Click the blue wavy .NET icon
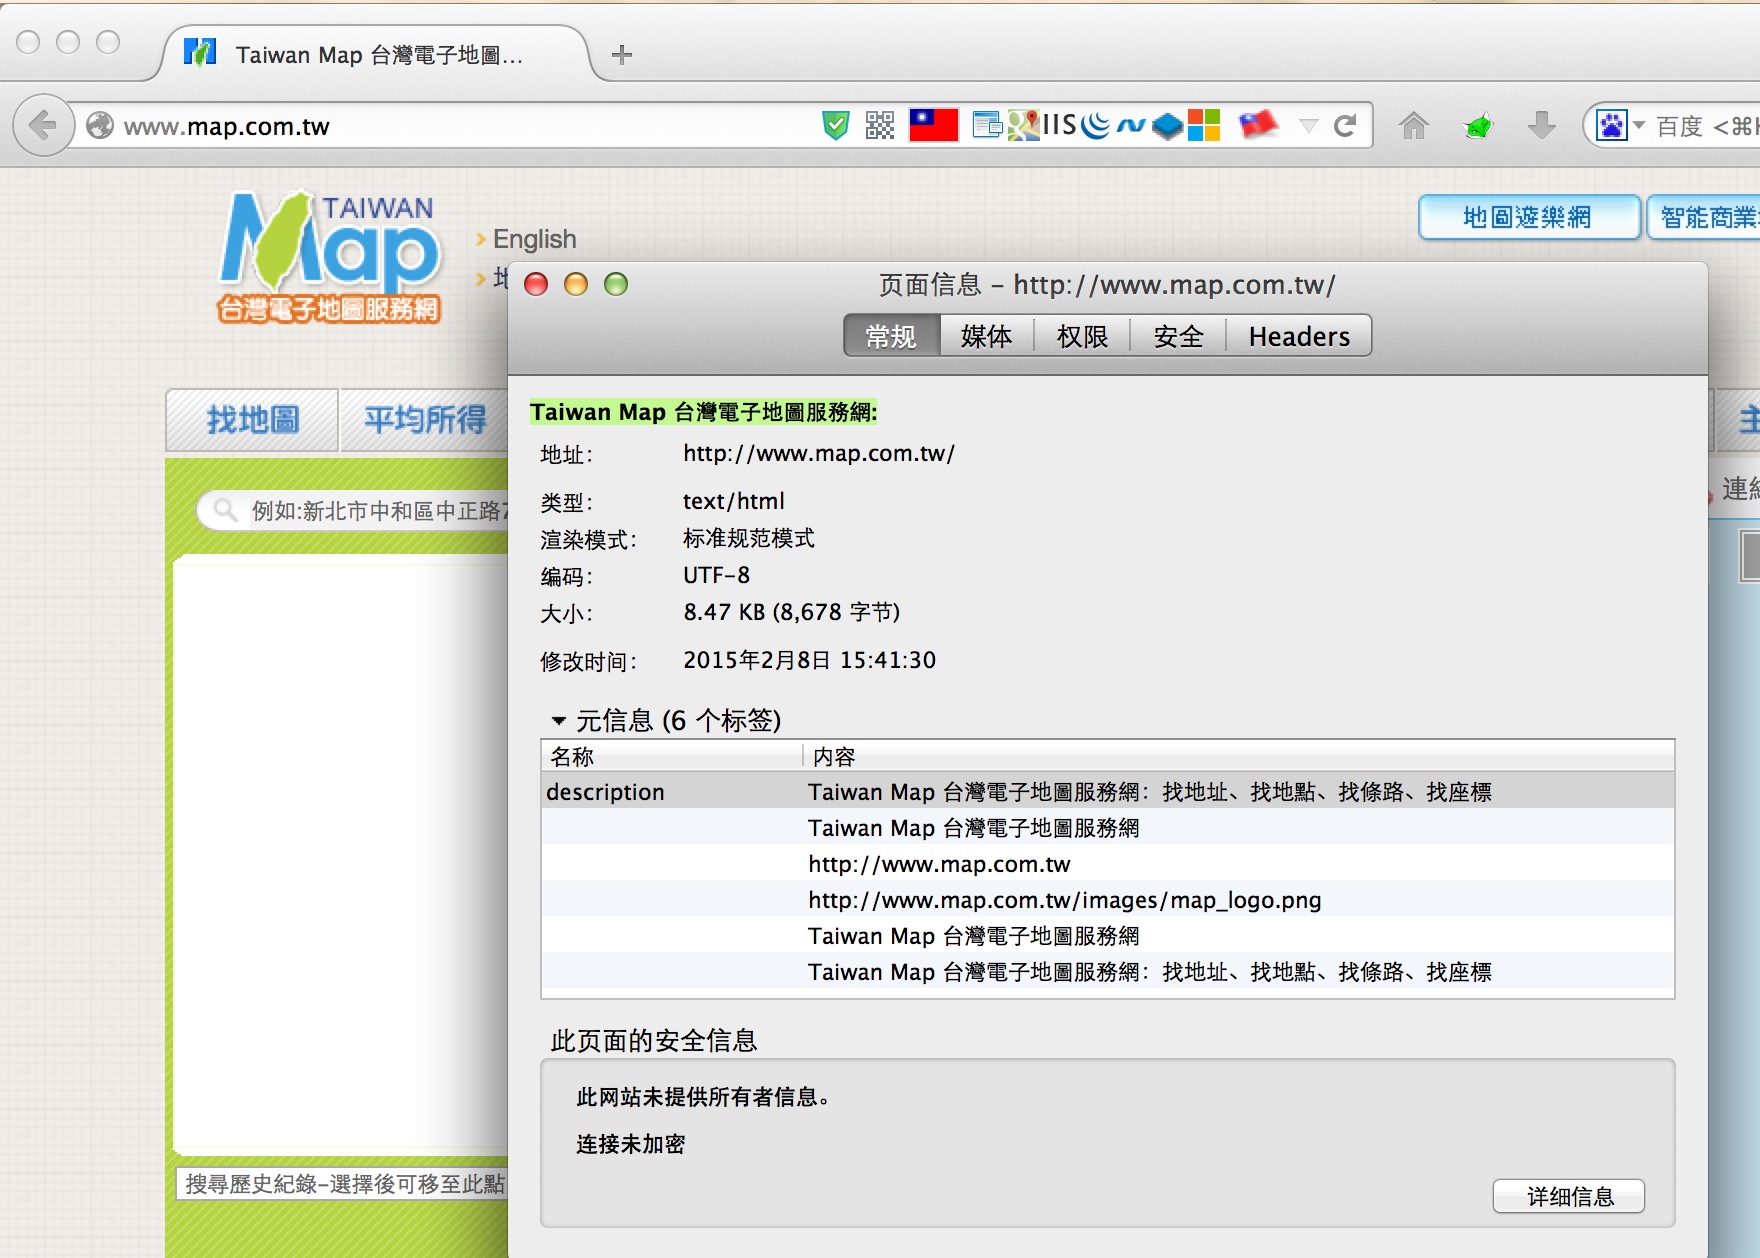Viewport: 1760px width, 1258px height. coord(1131,126)
